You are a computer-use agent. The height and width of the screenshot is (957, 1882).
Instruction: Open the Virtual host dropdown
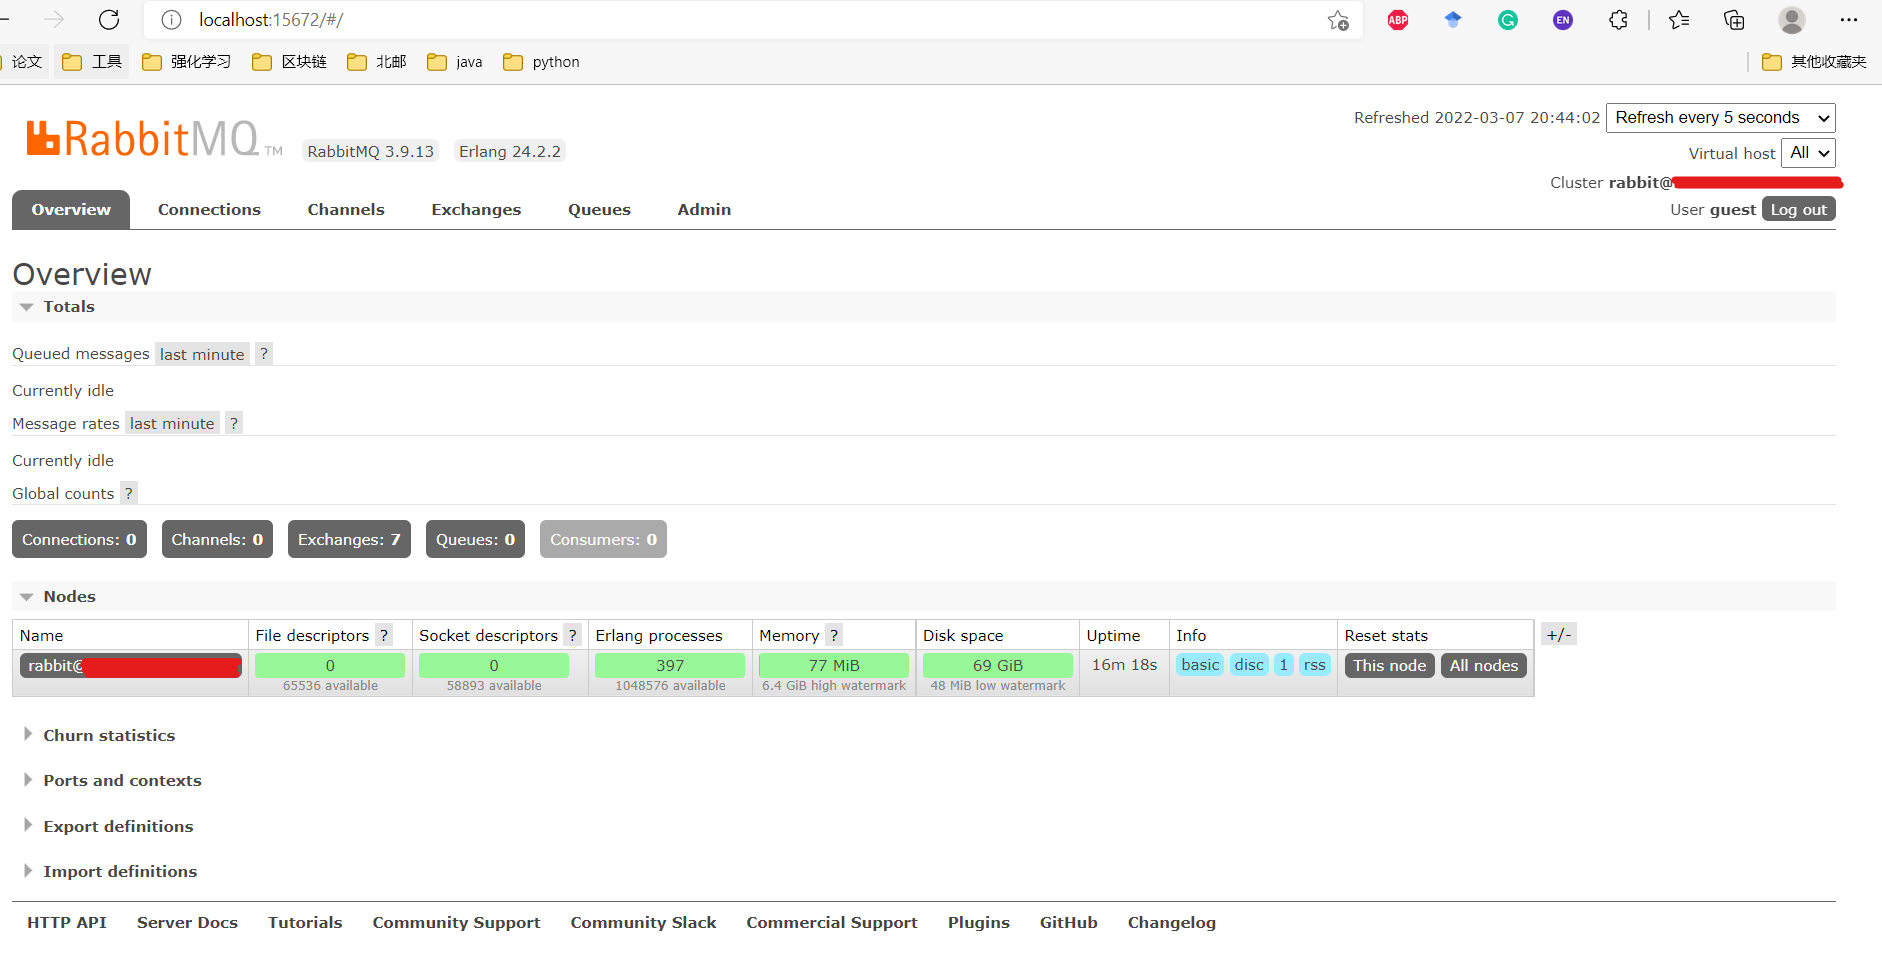tap(1808, 153)
